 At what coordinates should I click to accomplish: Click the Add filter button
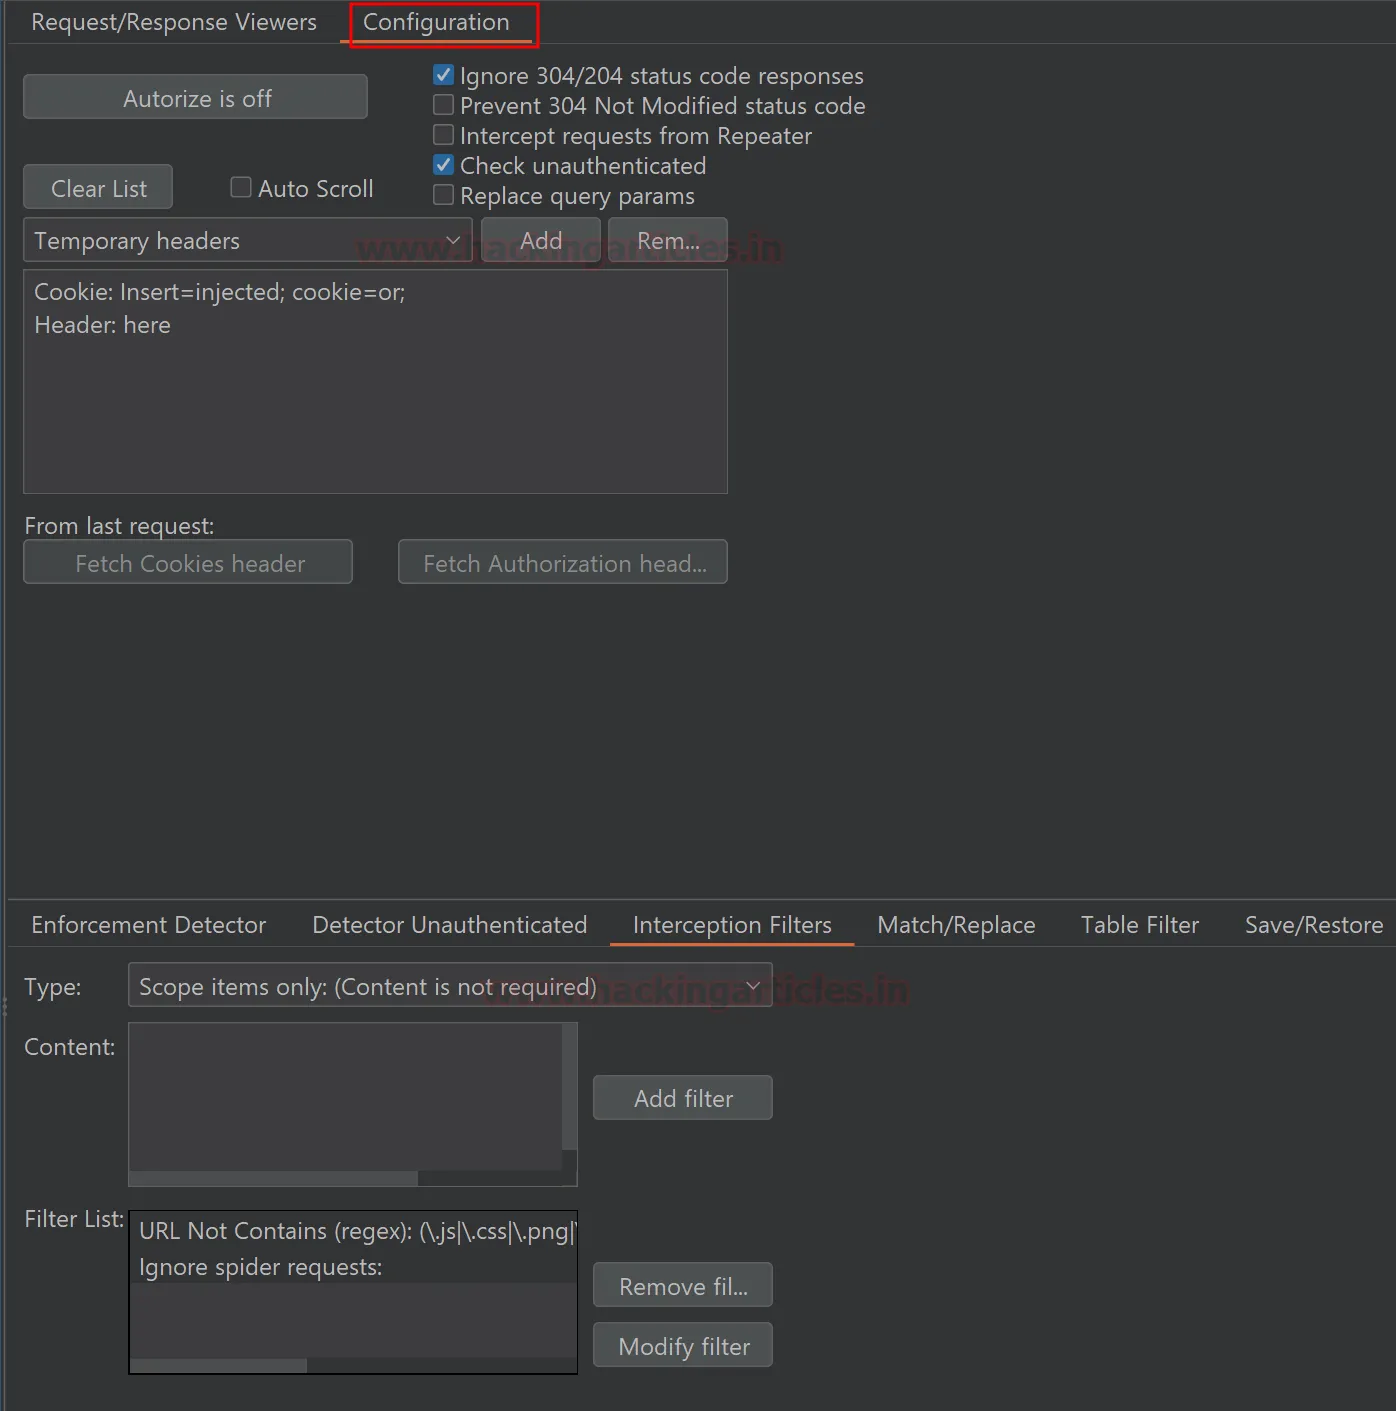pos(683,1098)
